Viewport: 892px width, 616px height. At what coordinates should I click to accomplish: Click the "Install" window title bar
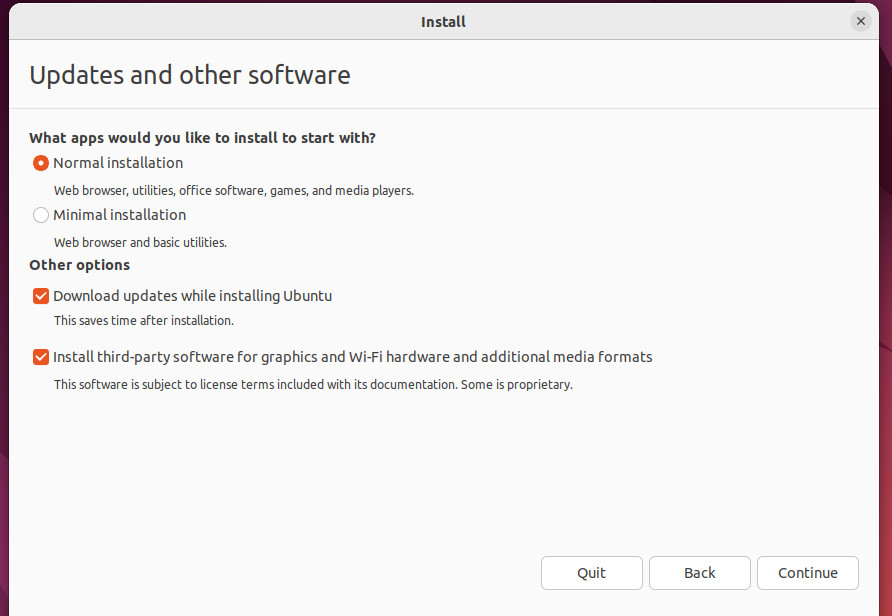(x=443, y=21)
